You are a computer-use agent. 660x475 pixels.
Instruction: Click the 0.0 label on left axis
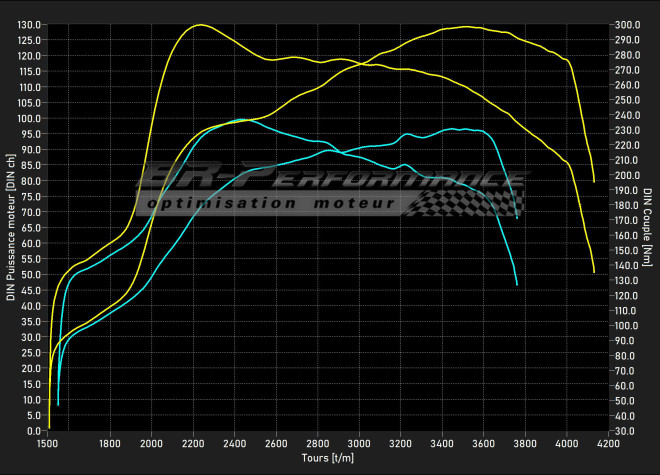pyautogui.click(x=34, y=431)
